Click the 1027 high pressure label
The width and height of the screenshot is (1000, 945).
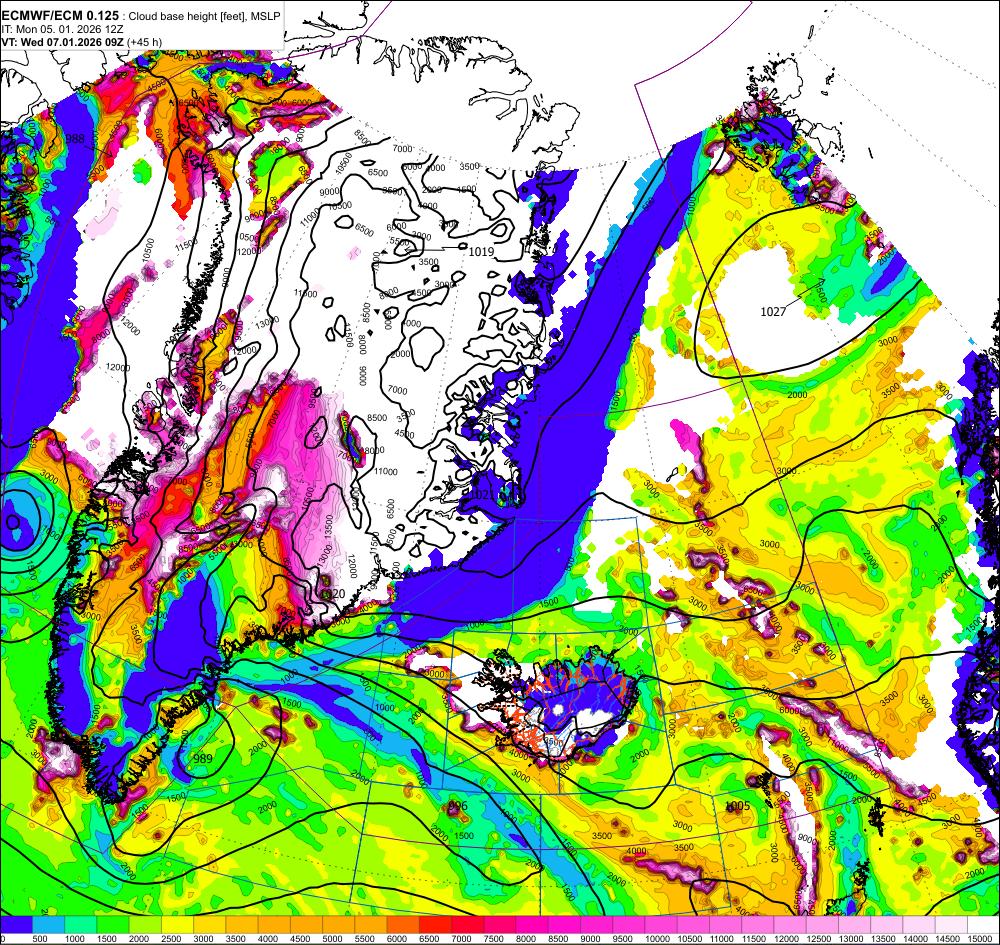click(x=773, y=311)
